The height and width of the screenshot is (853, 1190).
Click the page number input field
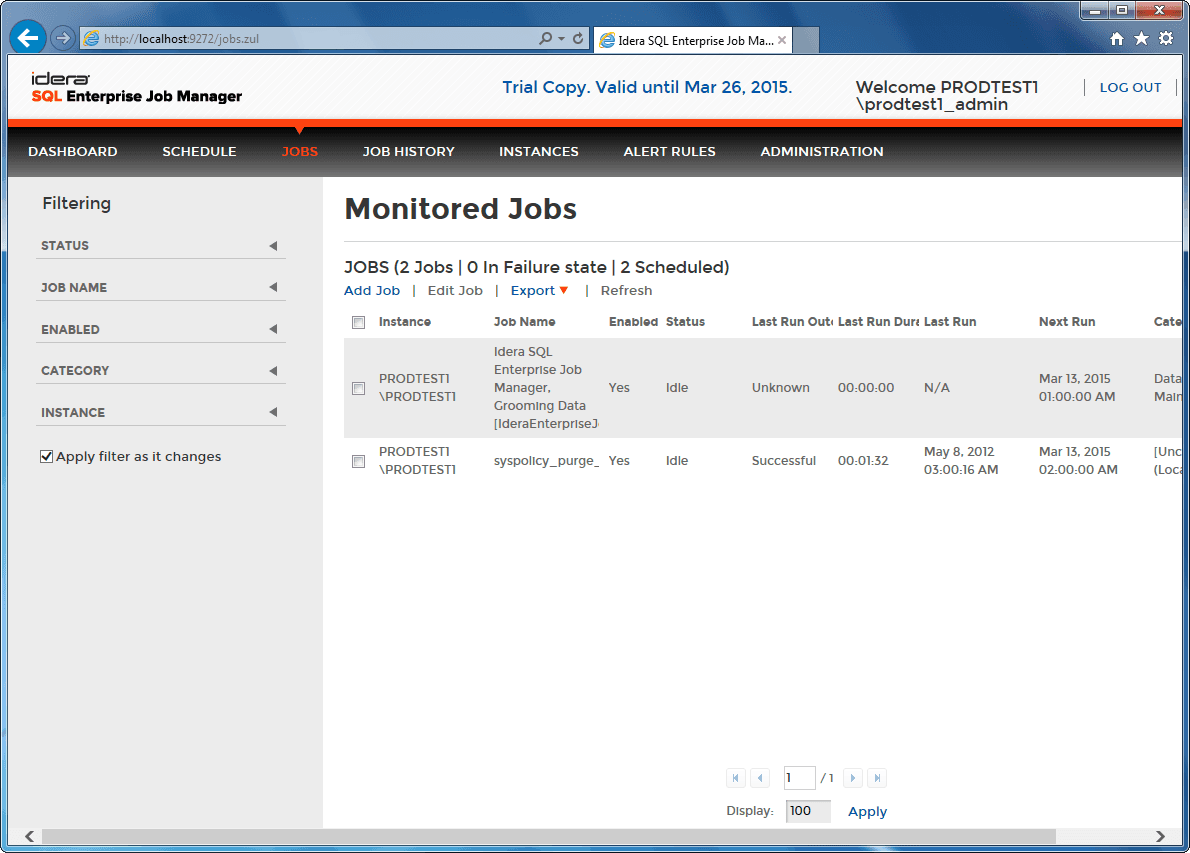[x=800, y=778]
